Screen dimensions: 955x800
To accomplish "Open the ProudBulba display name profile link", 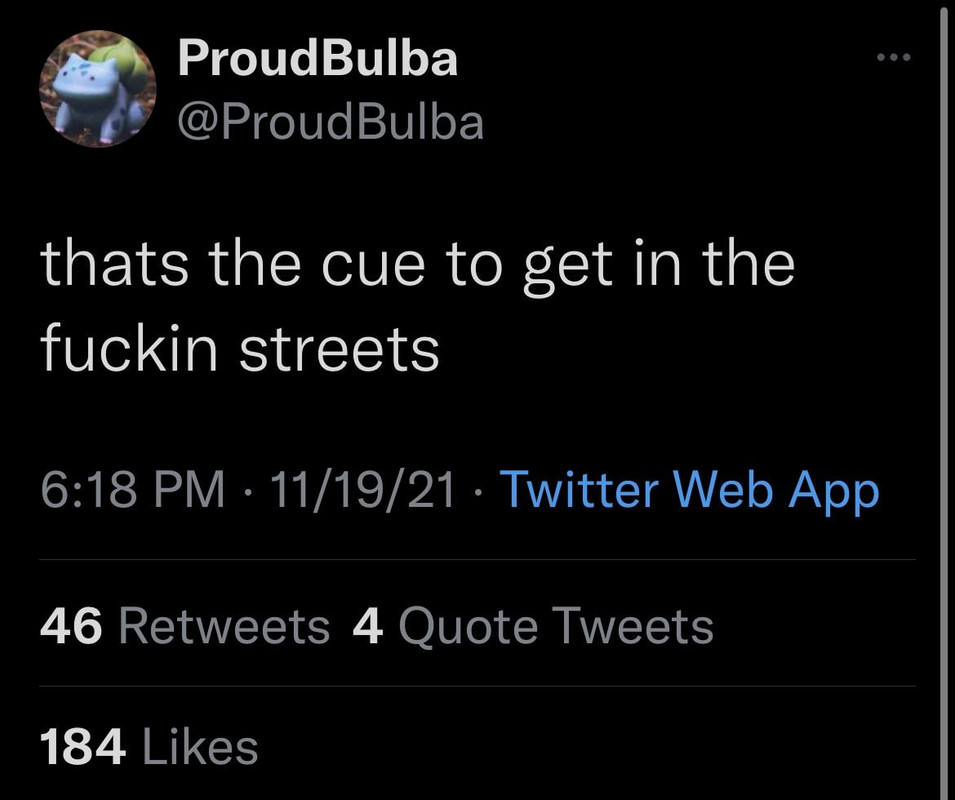I will pyautogui.click(x=317, y=59).
